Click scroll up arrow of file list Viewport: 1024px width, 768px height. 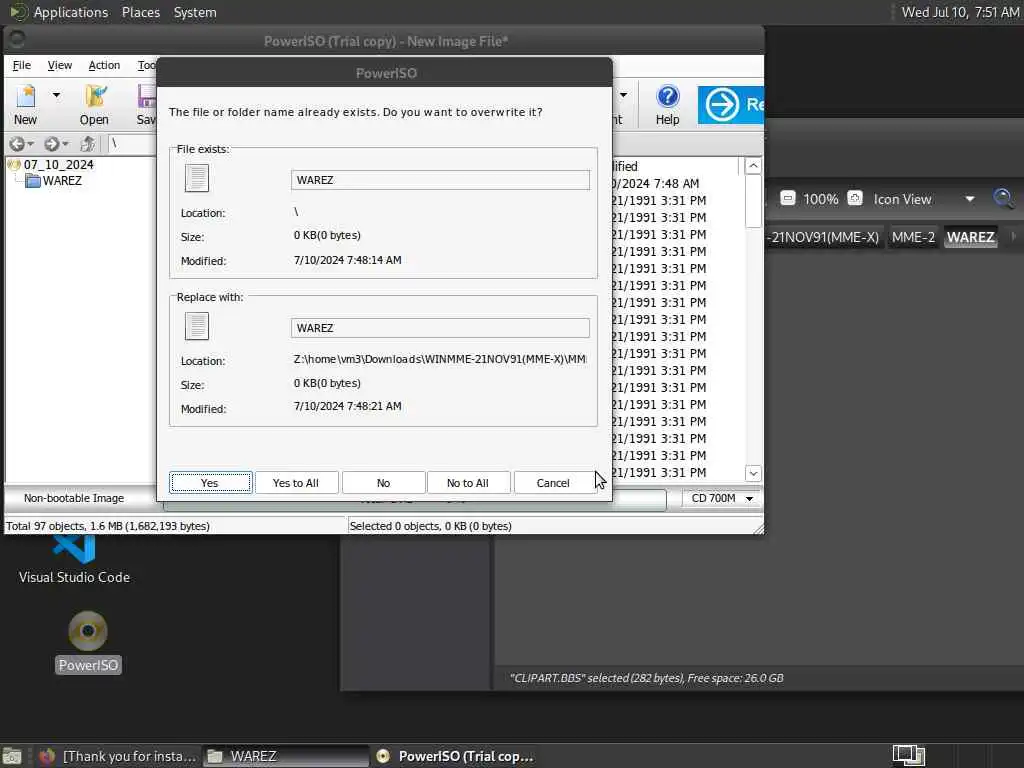tap(753, 166)
